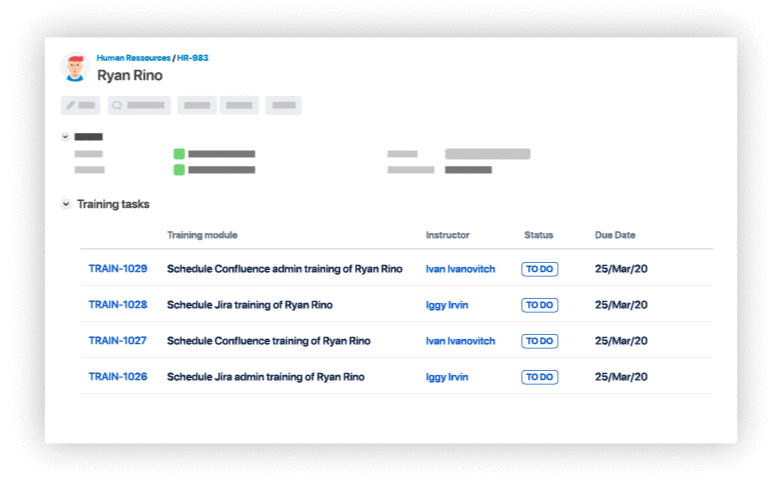Click the TO DO status of TRAIN-1026

point(540,377)
